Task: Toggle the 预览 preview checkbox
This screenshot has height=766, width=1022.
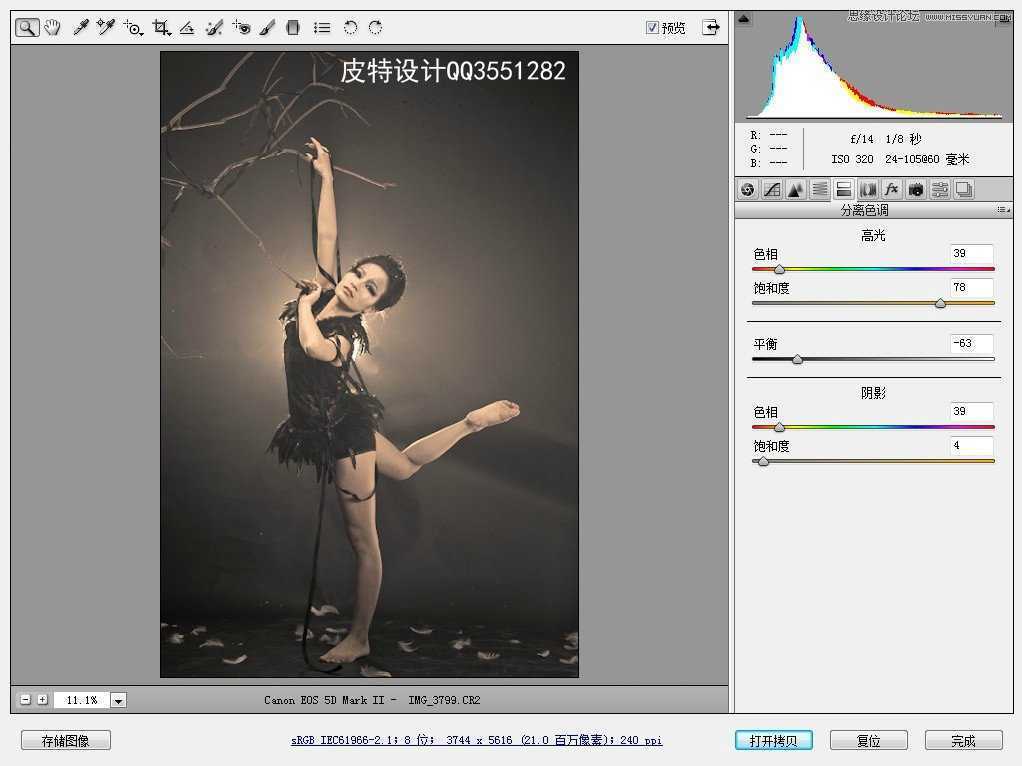Action: click(x=652, y=27)
